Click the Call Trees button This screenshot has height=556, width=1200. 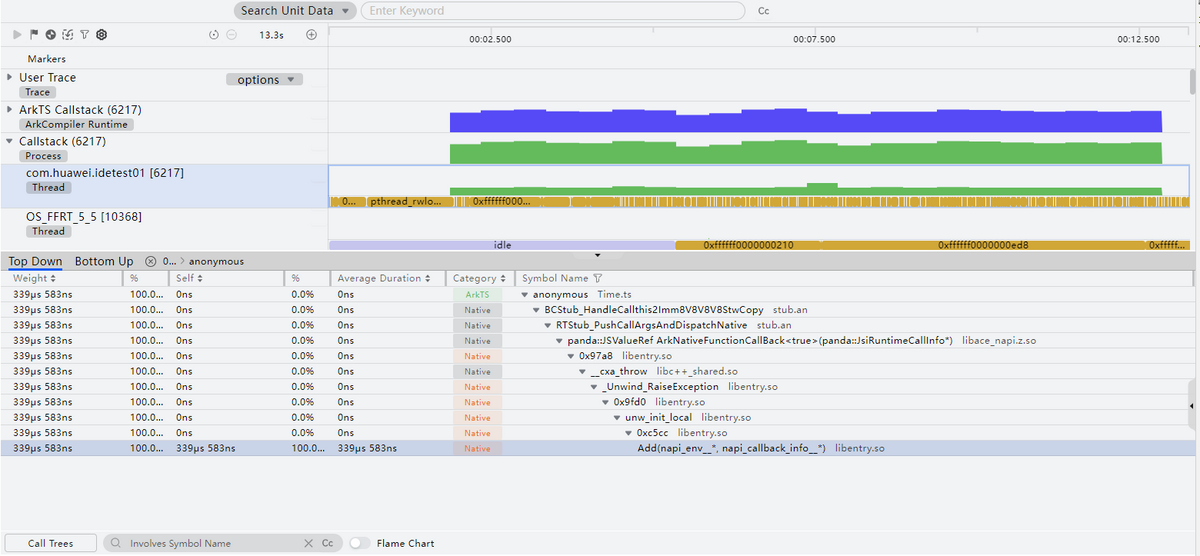pos(50,543)
